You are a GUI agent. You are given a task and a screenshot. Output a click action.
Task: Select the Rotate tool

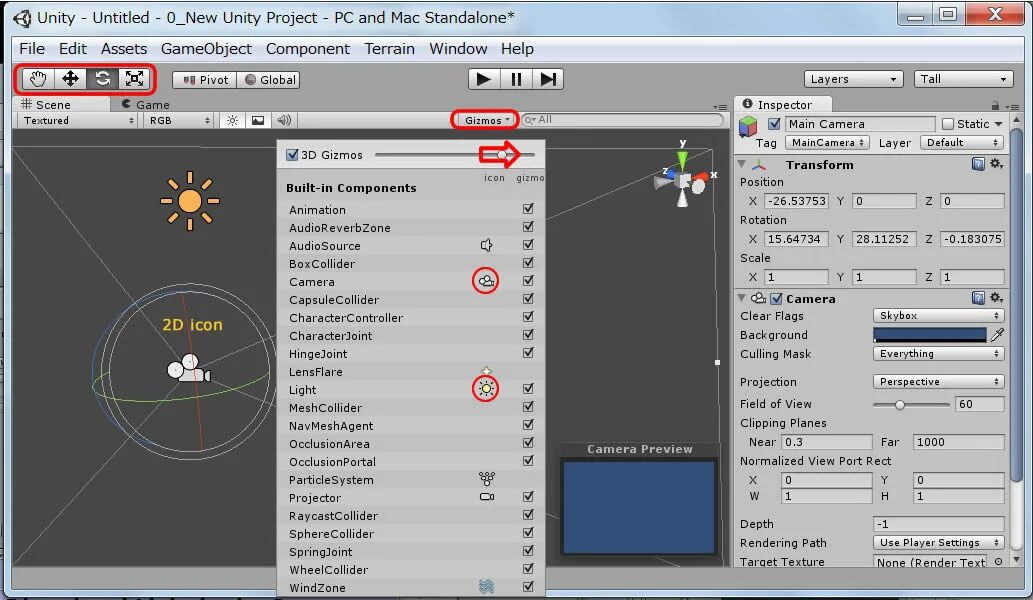102,79
